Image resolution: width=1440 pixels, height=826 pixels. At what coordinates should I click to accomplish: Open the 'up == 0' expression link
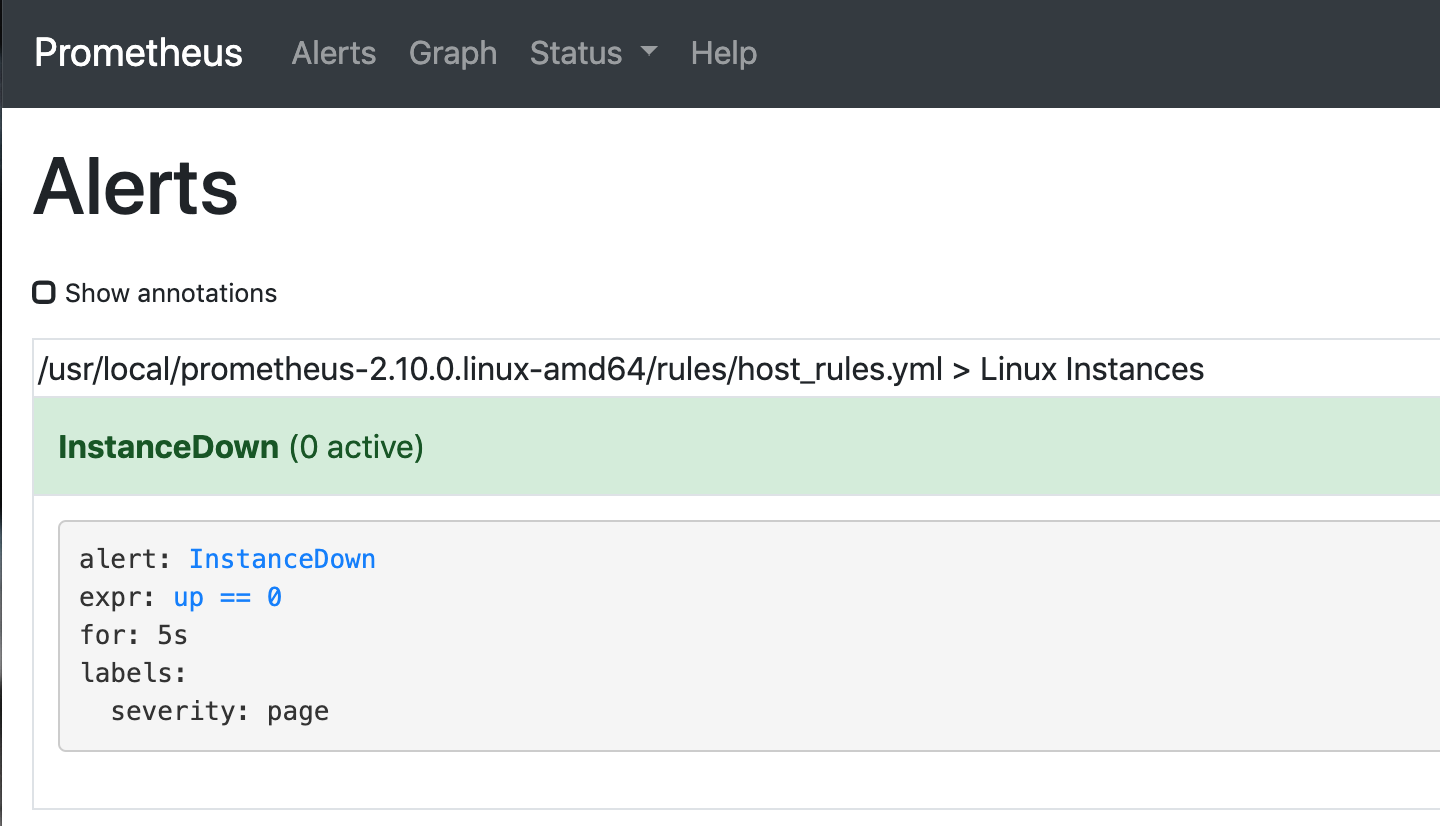click(228, 597)
